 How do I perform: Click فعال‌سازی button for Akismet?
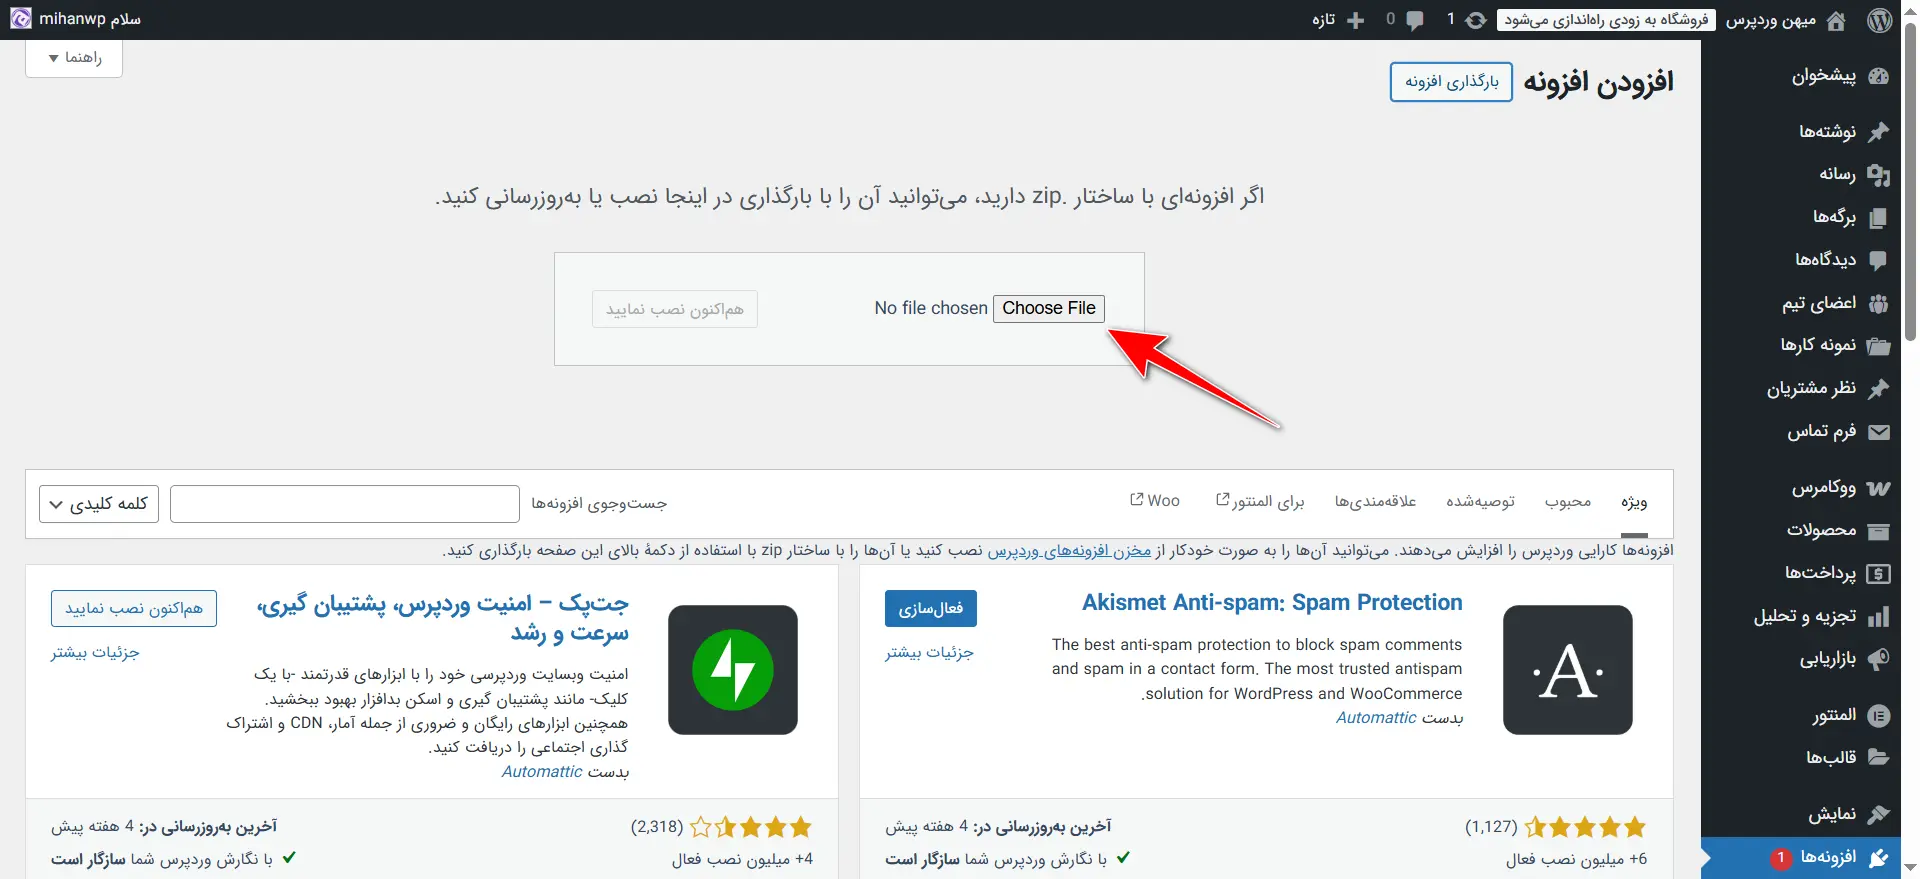tap(931, 609)
